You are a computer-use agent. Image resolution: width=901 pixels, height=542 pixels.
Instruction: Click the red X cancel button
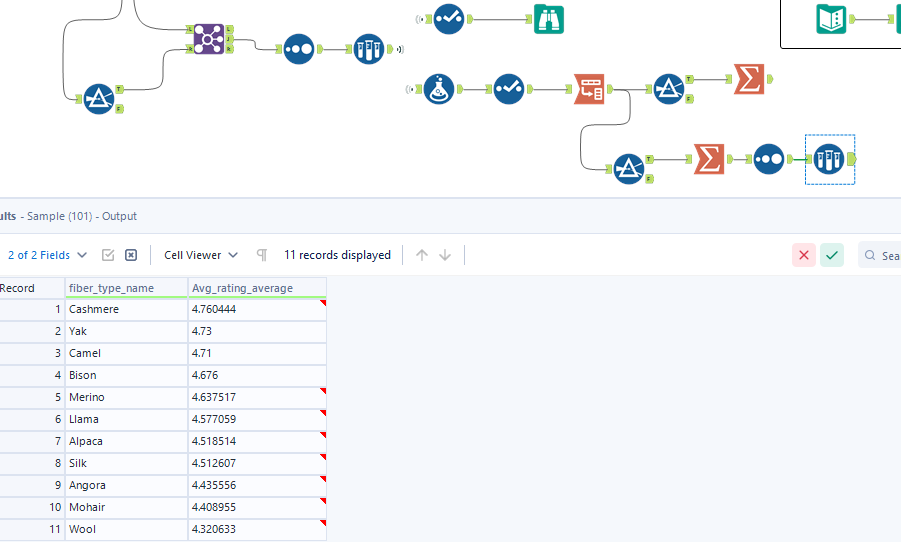click(x=804, y=255)
